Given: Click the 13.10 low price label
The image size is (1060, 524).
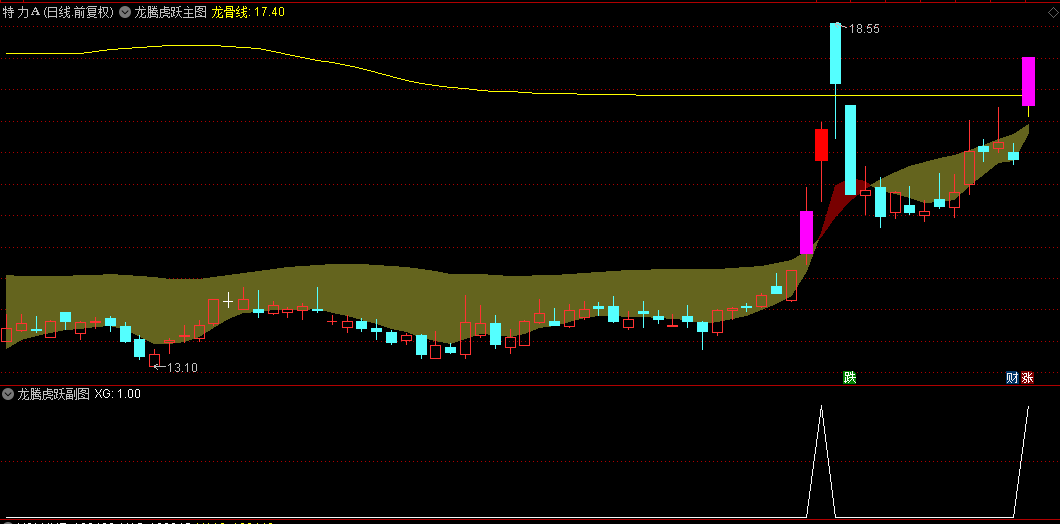Looking at the screenshot, I should (x=183, y=368).
